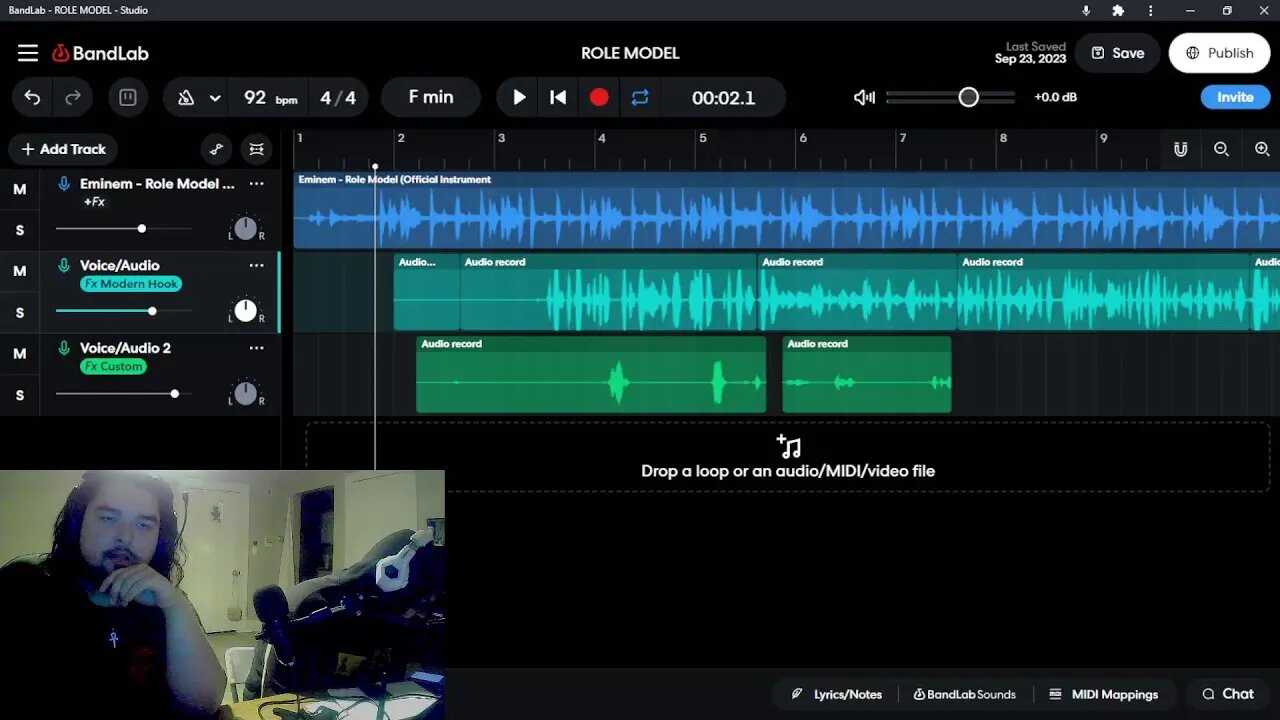Open Voice/Audio track options menu
Viewport: 1280px width, 720px height.
[x=257, y=266]
